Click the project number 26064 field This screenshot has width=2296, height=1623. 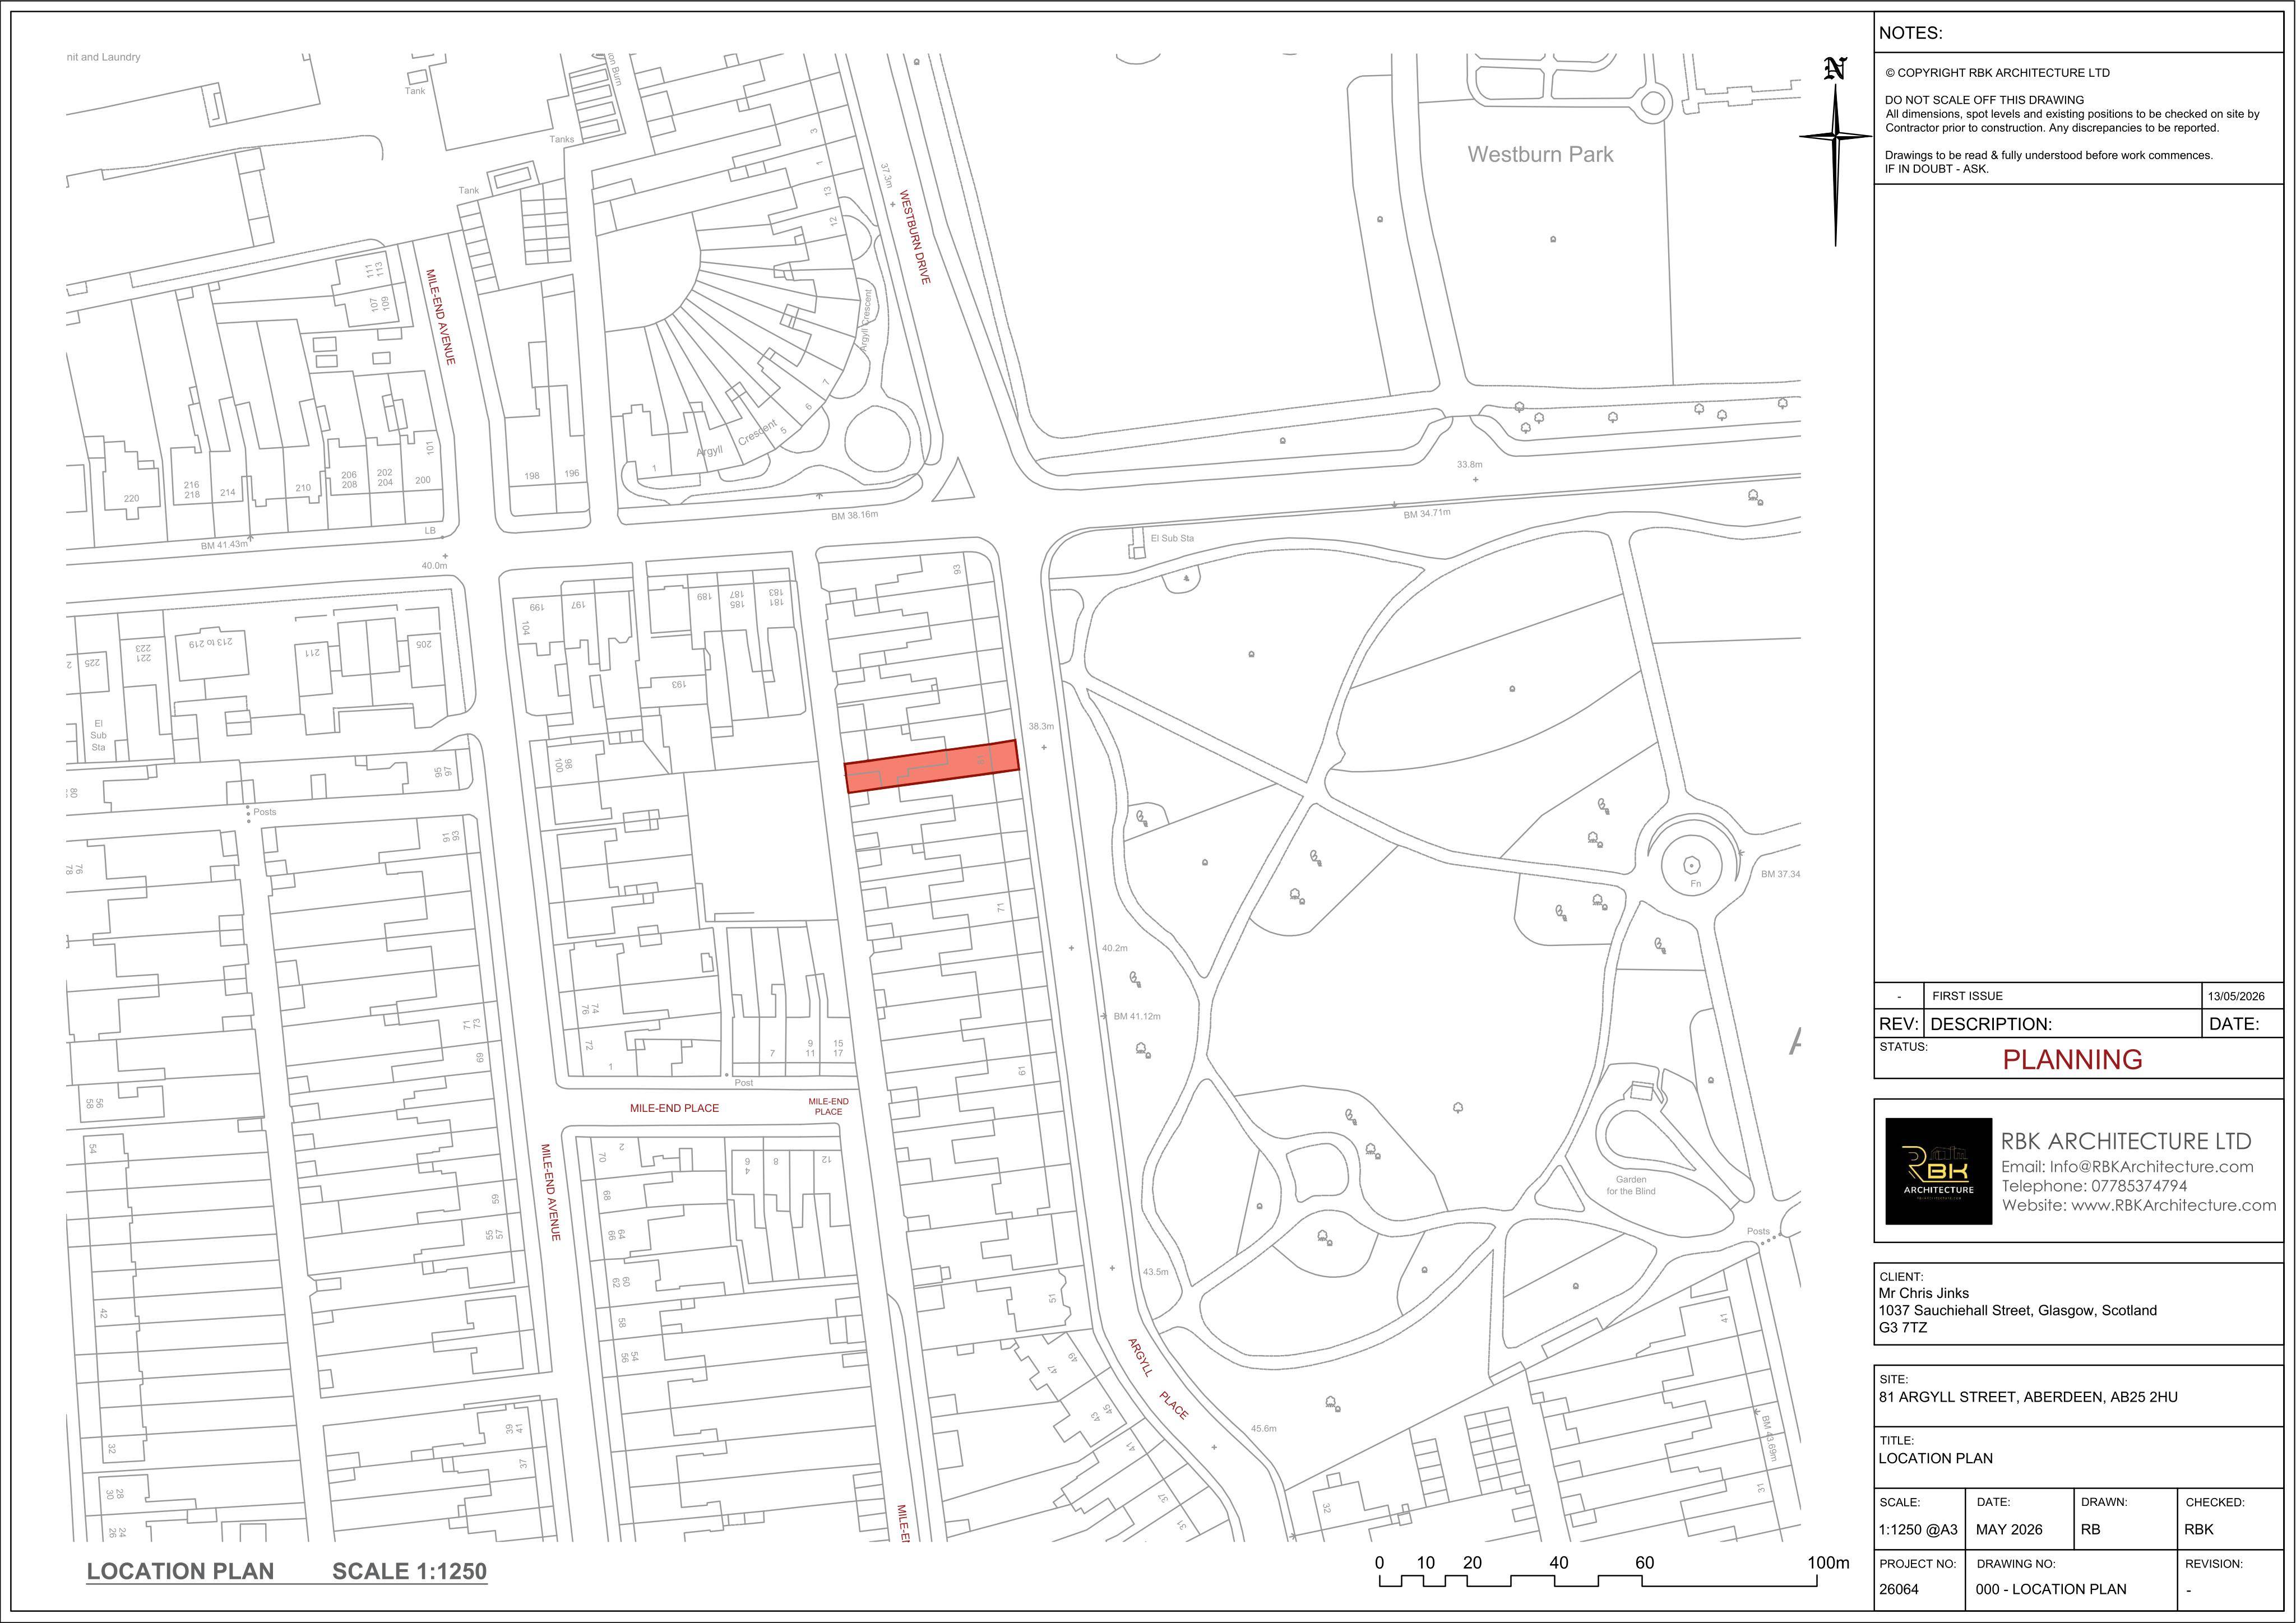(1898, 1589)
